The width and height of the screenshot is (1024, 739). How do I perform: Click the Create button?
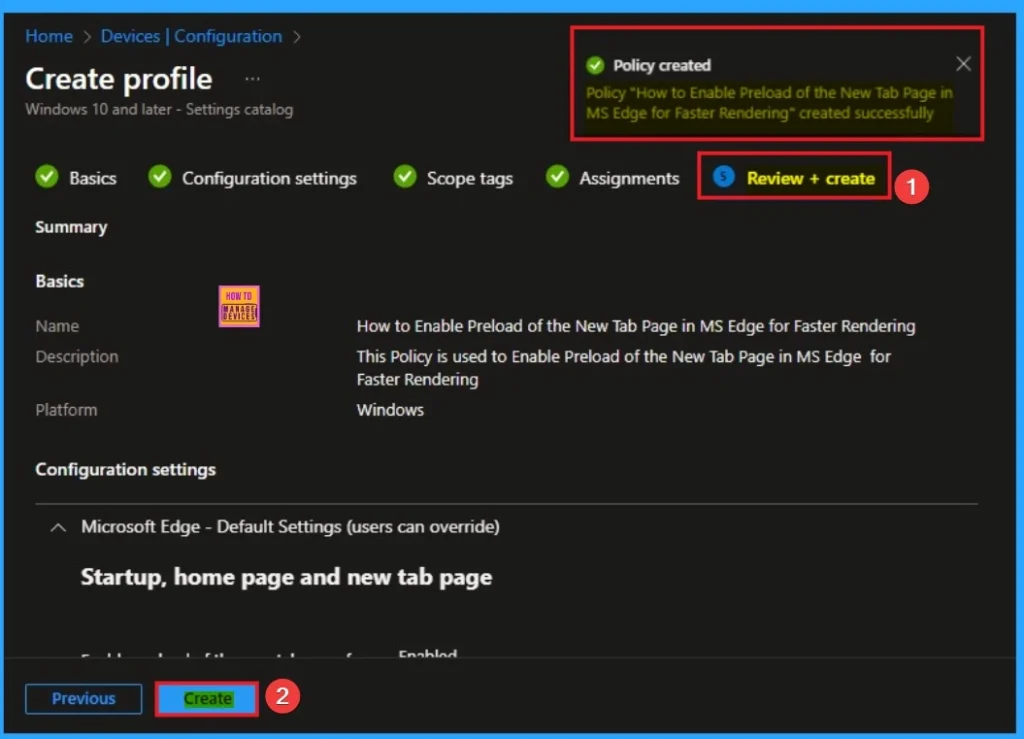click(207, 699)
